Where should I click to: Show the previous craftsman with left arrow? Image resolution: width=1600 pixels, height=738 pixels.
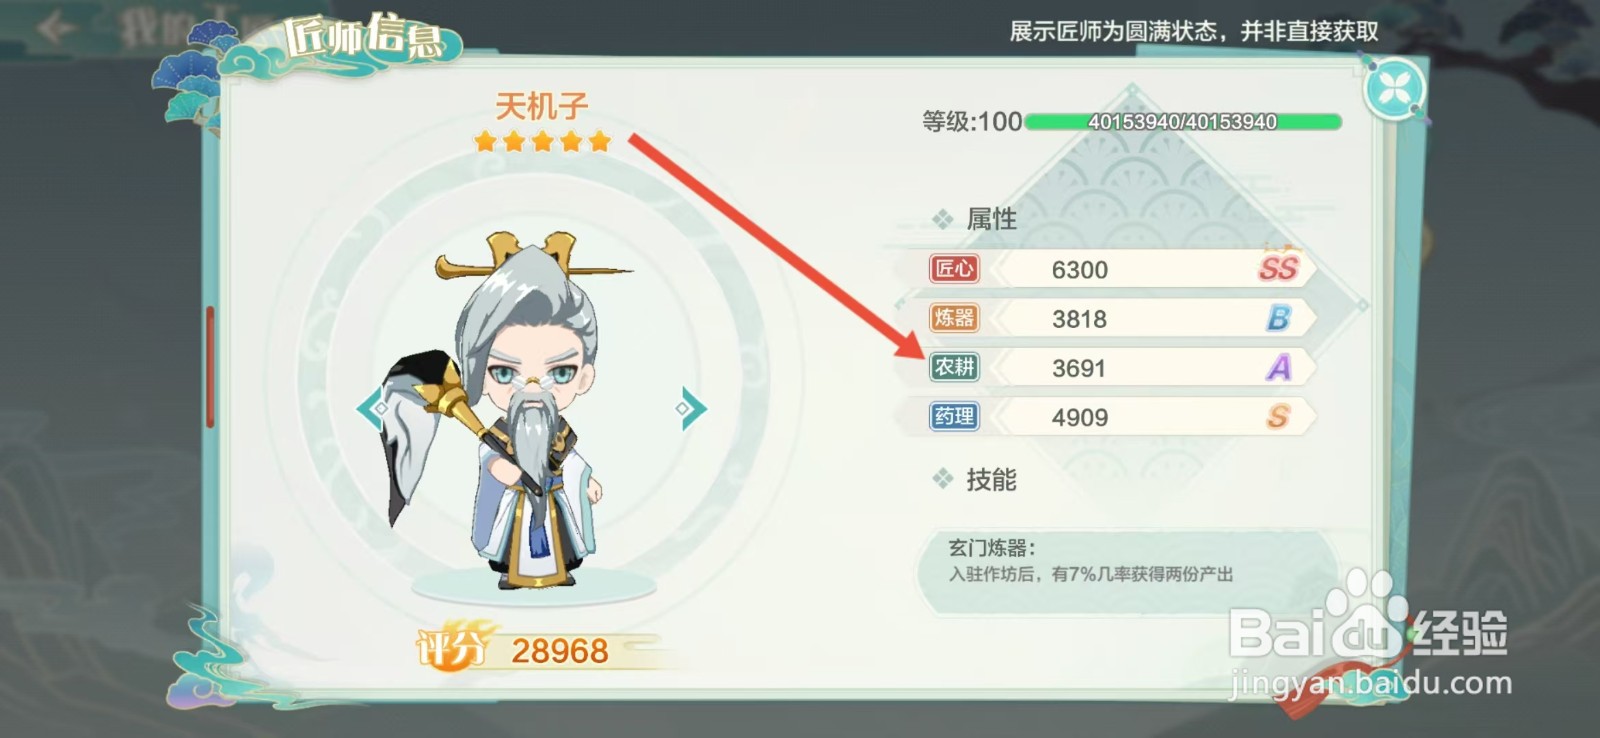(374, 408)
